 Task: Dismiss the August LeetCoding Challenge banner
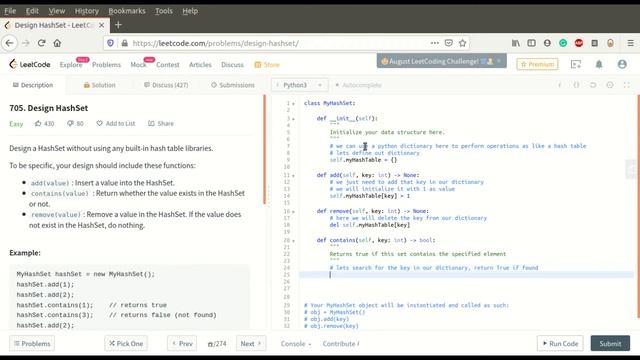click(x=499, y=61)
